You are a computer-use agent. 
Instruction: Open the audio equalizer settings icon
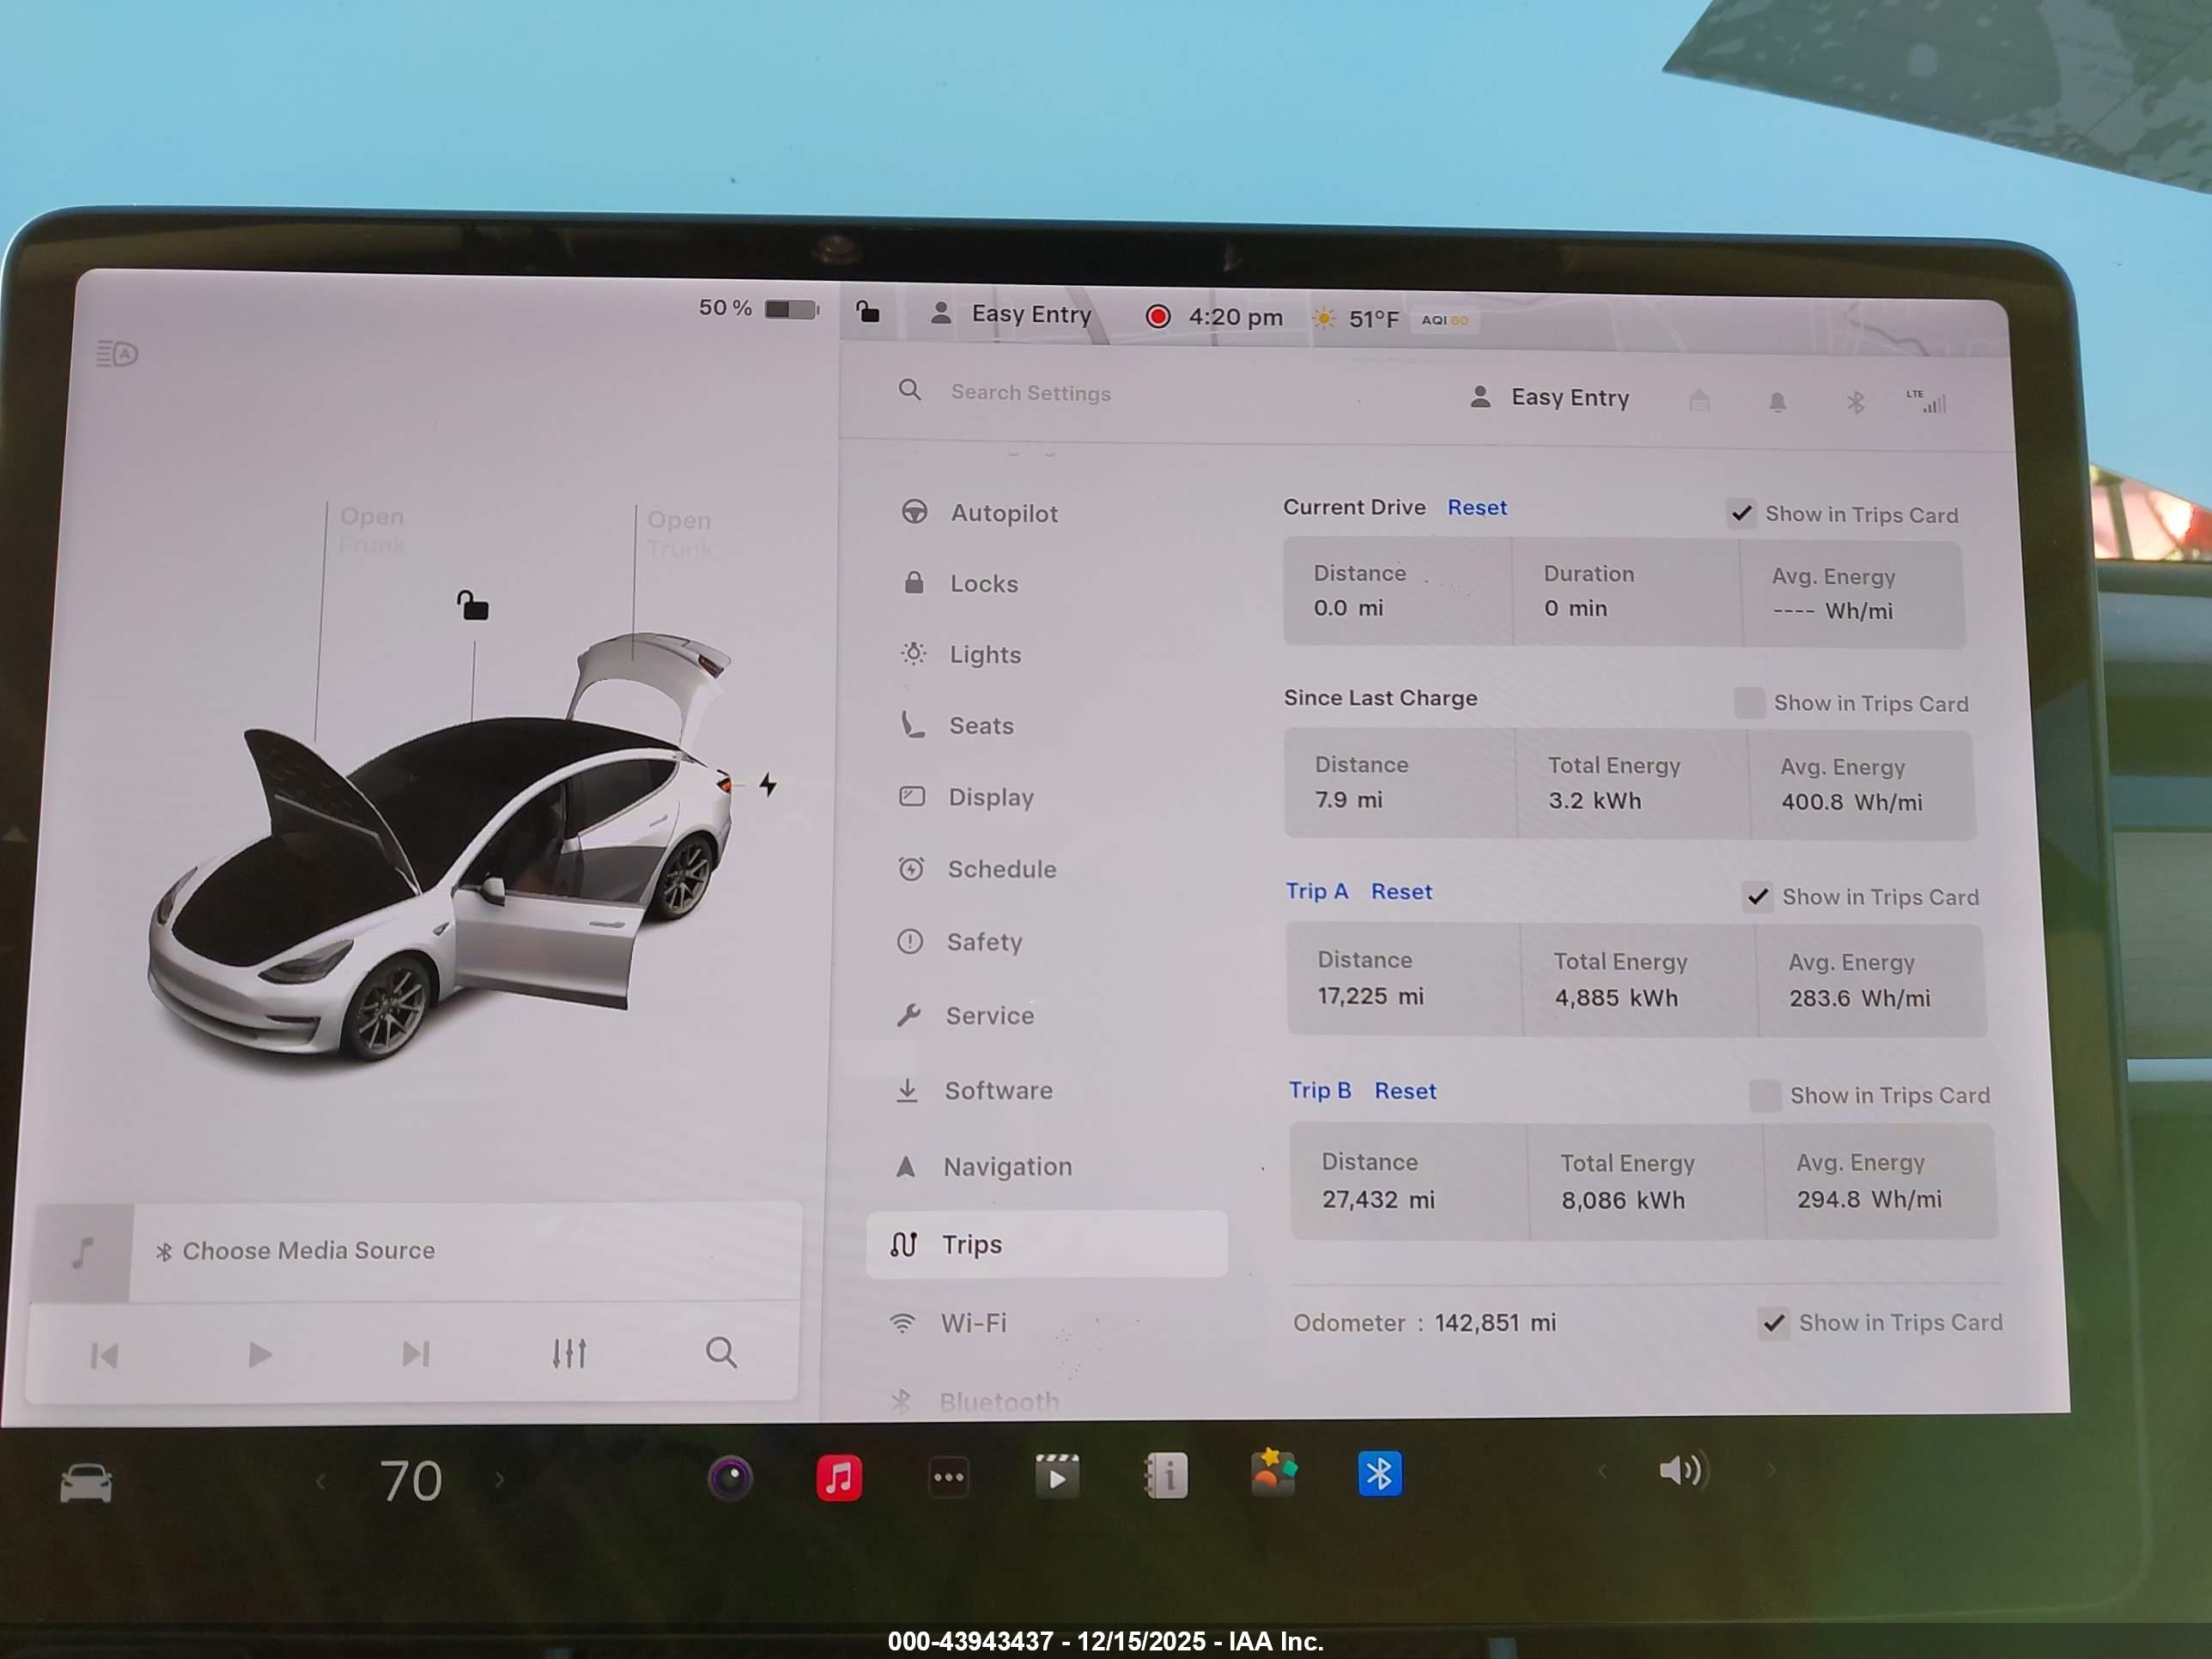click(x=569, y=1353)
